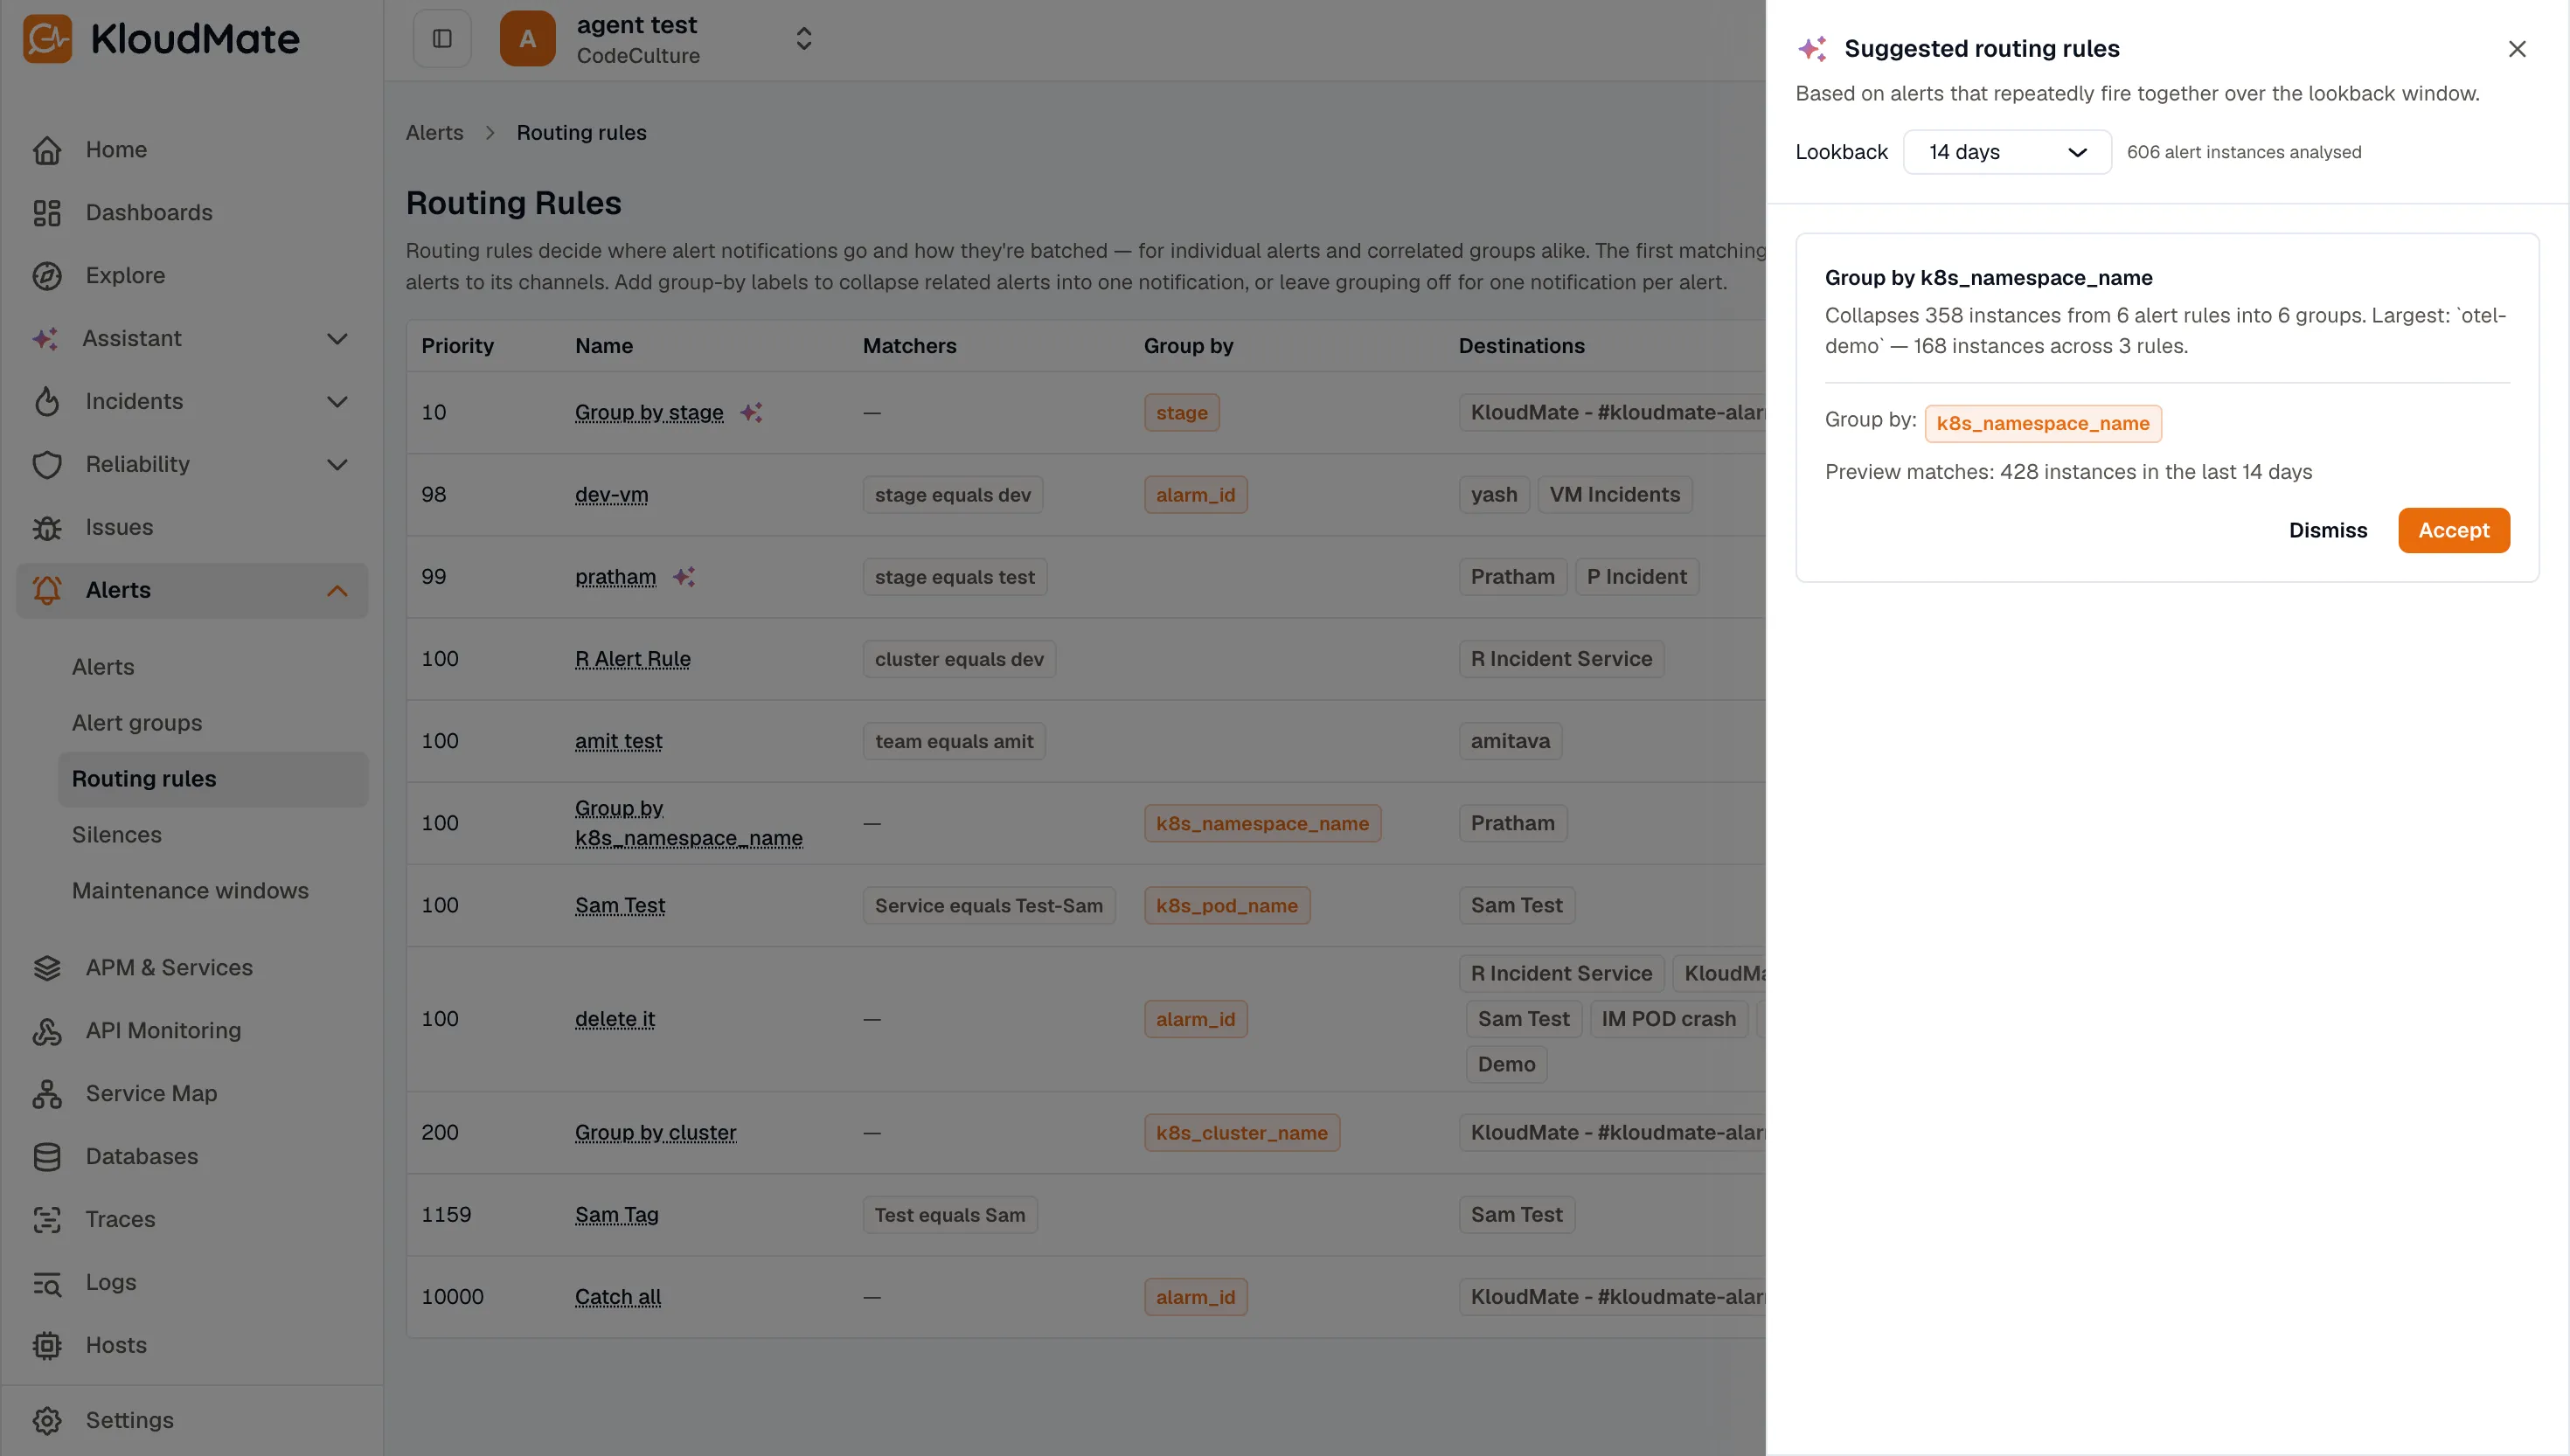Open Settings via the gear icon

pyautogui.click(x=47, y=1421)
